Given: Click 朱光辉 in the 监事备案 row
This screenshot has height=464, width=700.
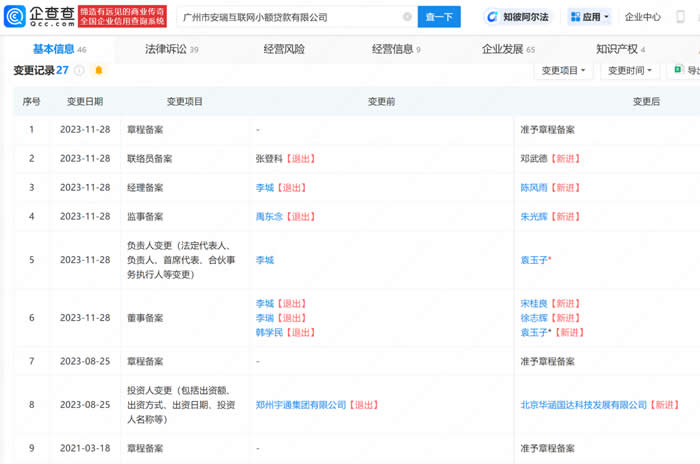Looking at the screenshot, I should click(534, 217).
